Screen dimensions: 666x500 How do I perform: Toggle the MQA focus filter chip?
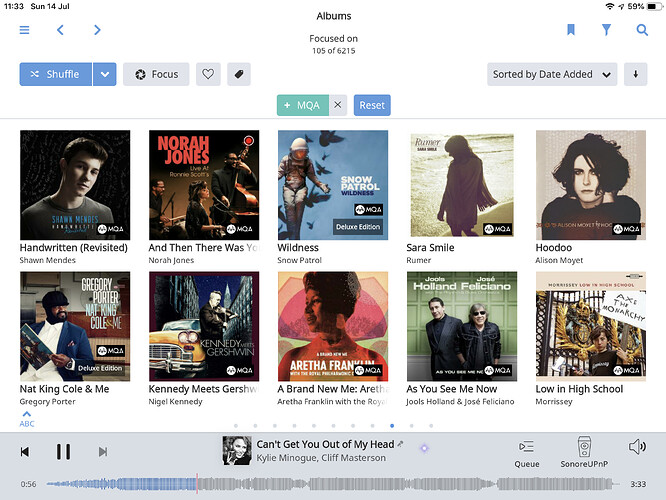[x=303, y=105]
